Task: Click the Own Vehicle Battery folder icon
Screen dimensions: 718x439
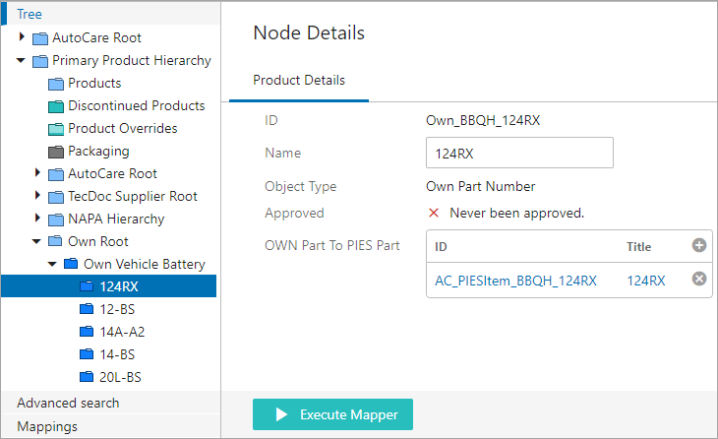Action: click(71, 263)
